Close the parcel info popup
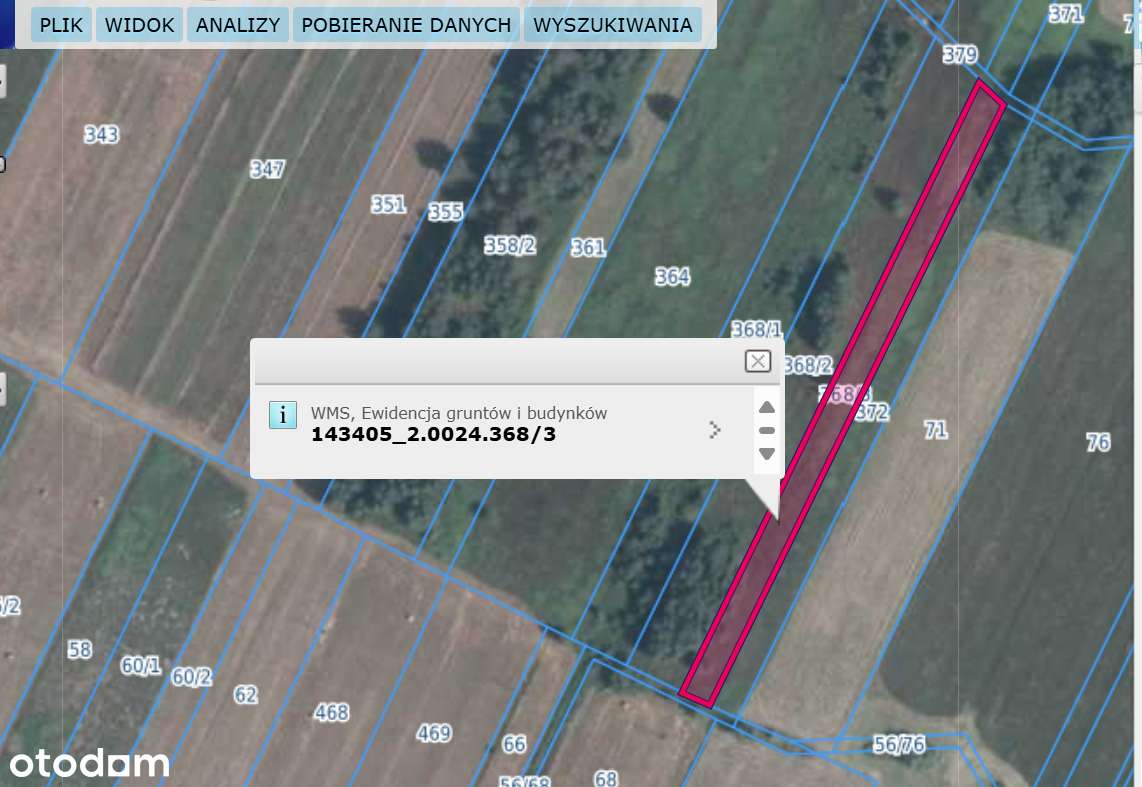1142x787 pixels. coord(757,360)
